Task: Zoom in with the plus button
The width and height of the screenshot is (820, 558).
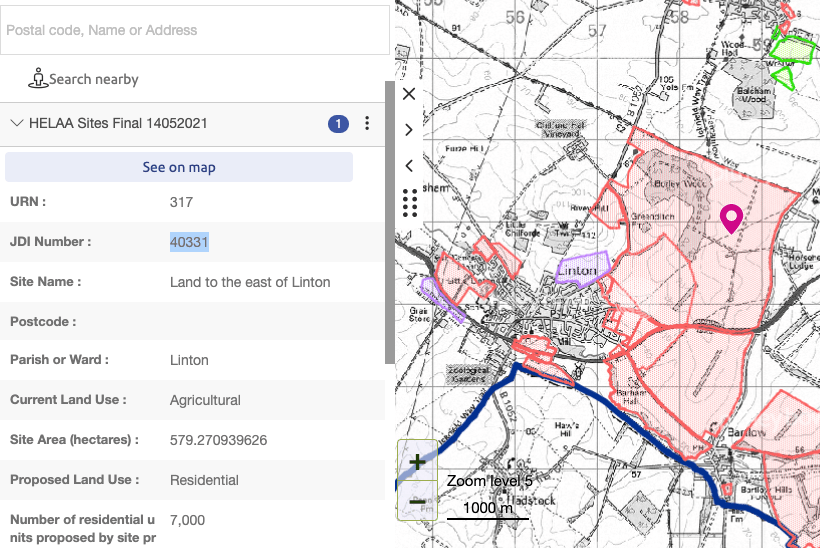Action: [x=417, y=460]
